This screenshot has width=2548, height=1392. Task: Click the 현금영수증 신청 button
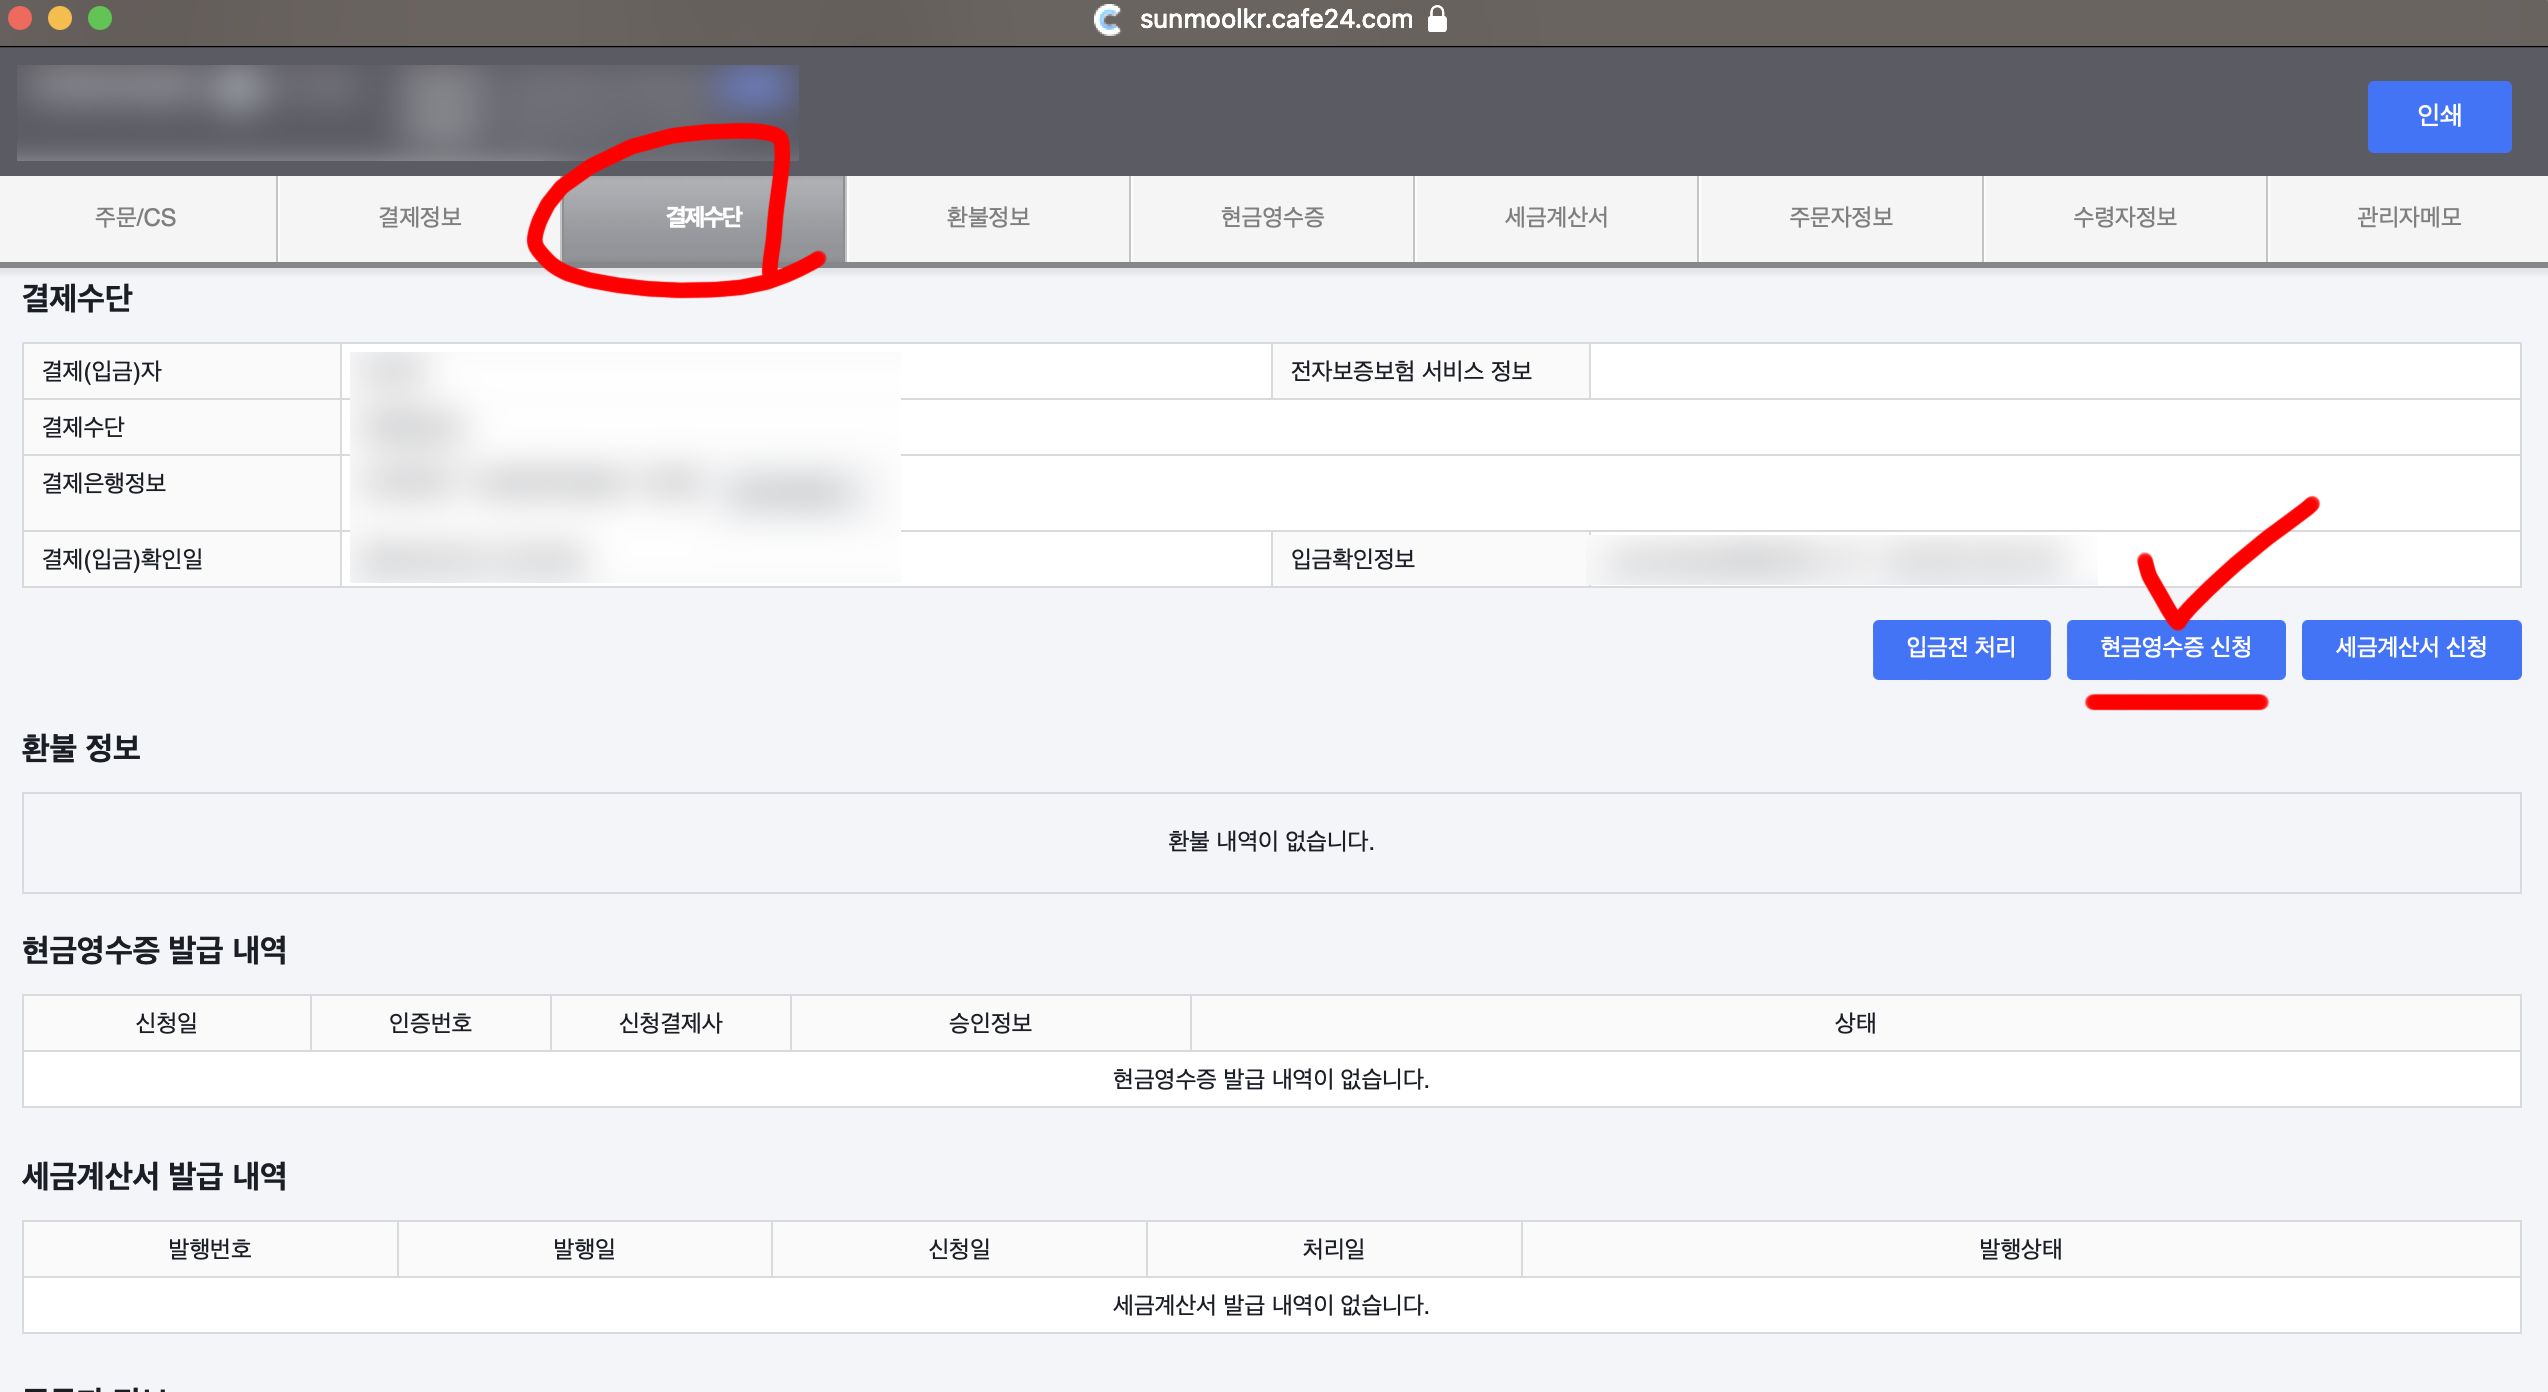tap(2175, 648)
